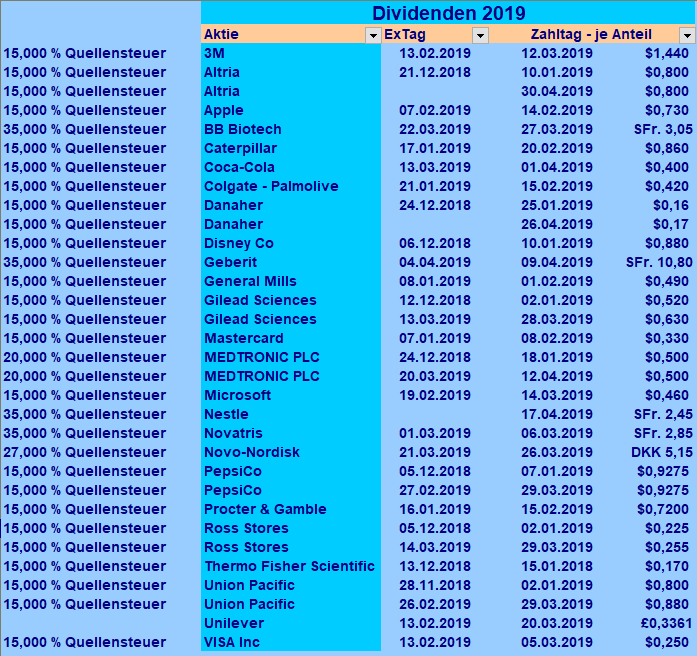Select Quellensteuer cell in BB Biotech row
Screen dimensions: 697x656
coord(84,129)
